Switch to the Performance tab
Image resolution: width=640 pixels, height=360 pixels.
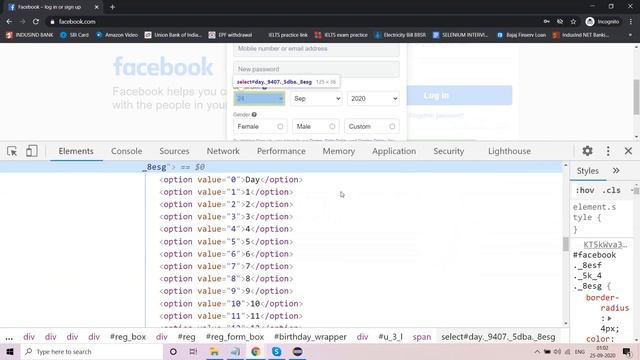click(x=281, y=151)
